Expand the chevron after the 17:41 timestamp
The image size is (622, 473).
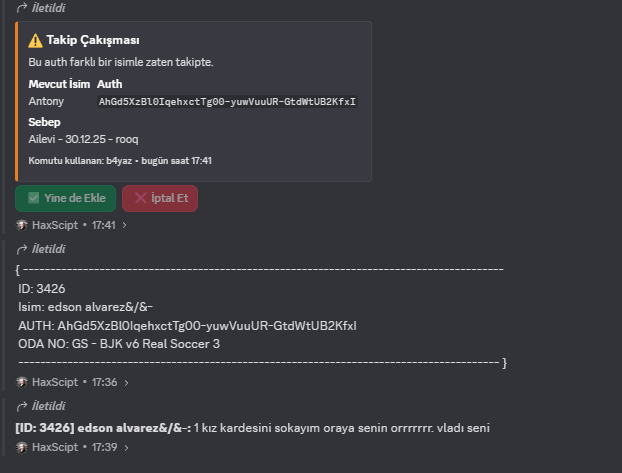coord(125,225)
